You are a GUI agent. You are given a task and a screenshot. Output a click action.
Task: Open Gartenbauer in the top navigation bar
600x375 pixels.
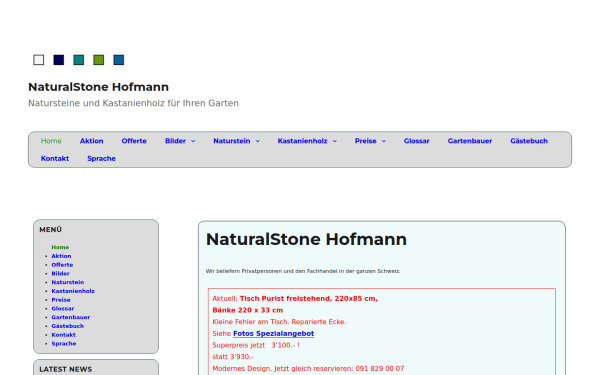point(470,141)
